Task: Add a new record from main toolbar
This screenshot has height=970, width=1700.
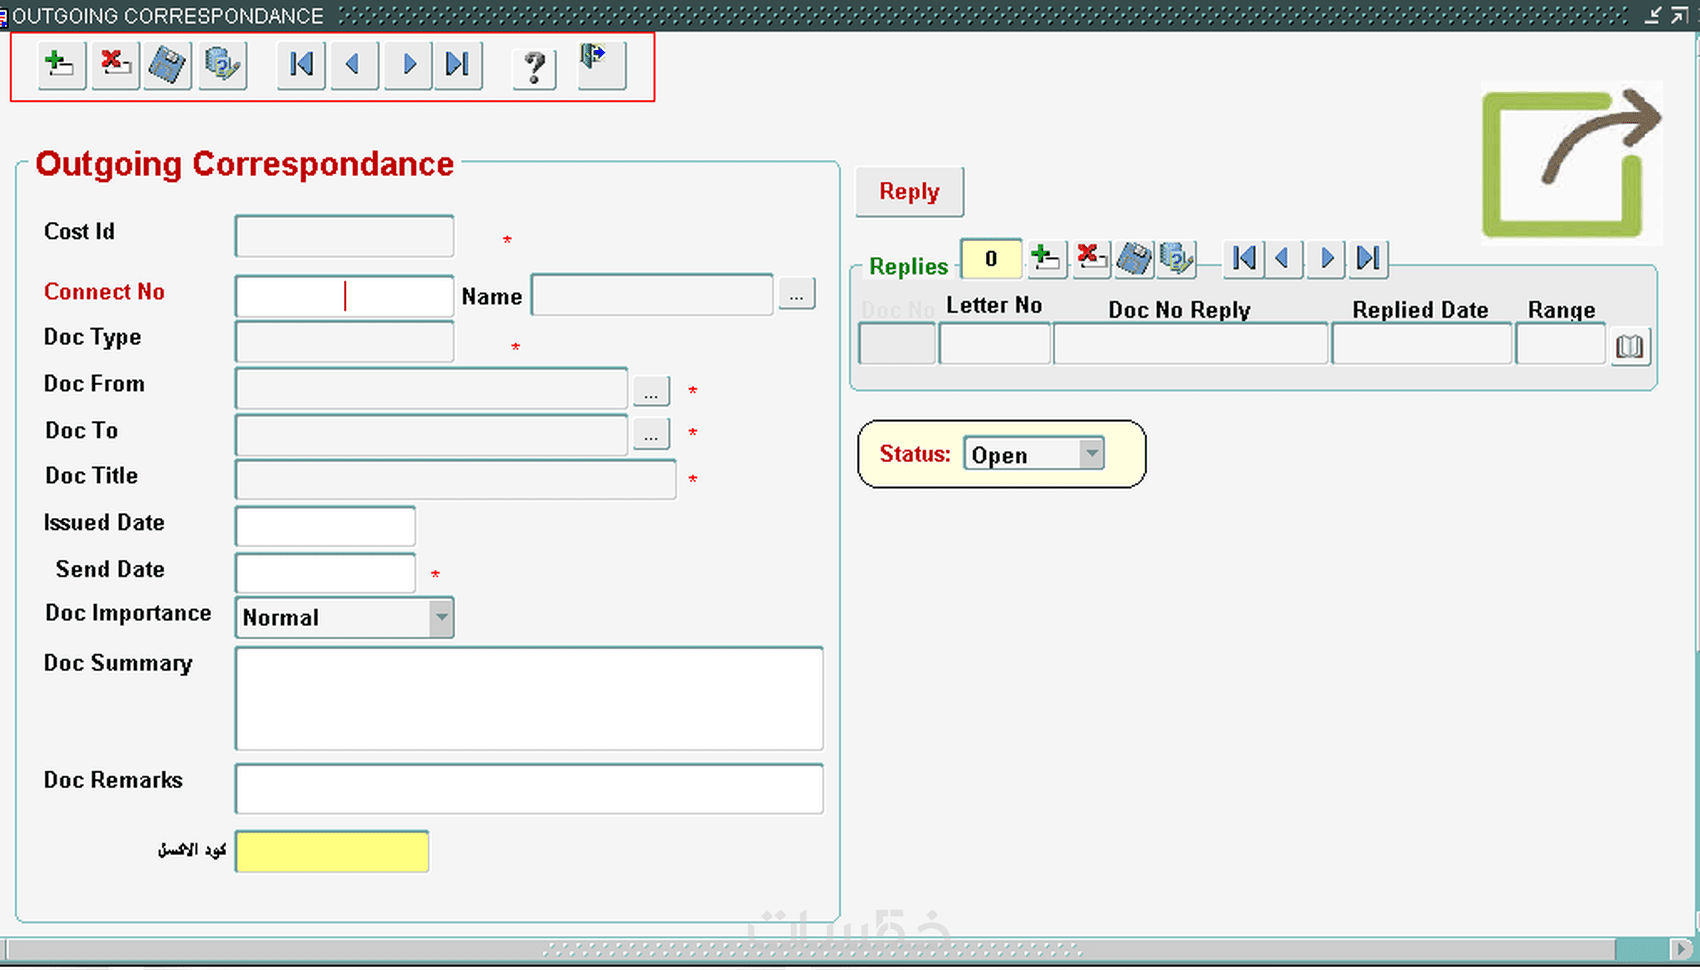Action: [x=59, y=64]
